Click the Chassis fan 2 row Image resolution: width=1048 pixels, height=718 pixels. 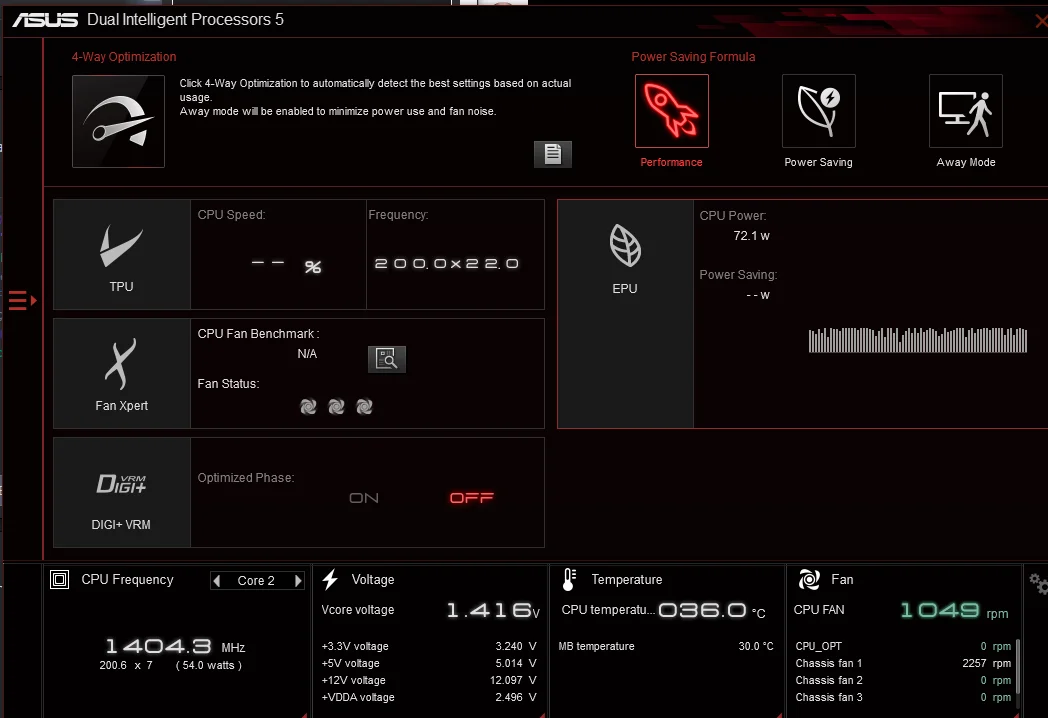coord(903,681)
